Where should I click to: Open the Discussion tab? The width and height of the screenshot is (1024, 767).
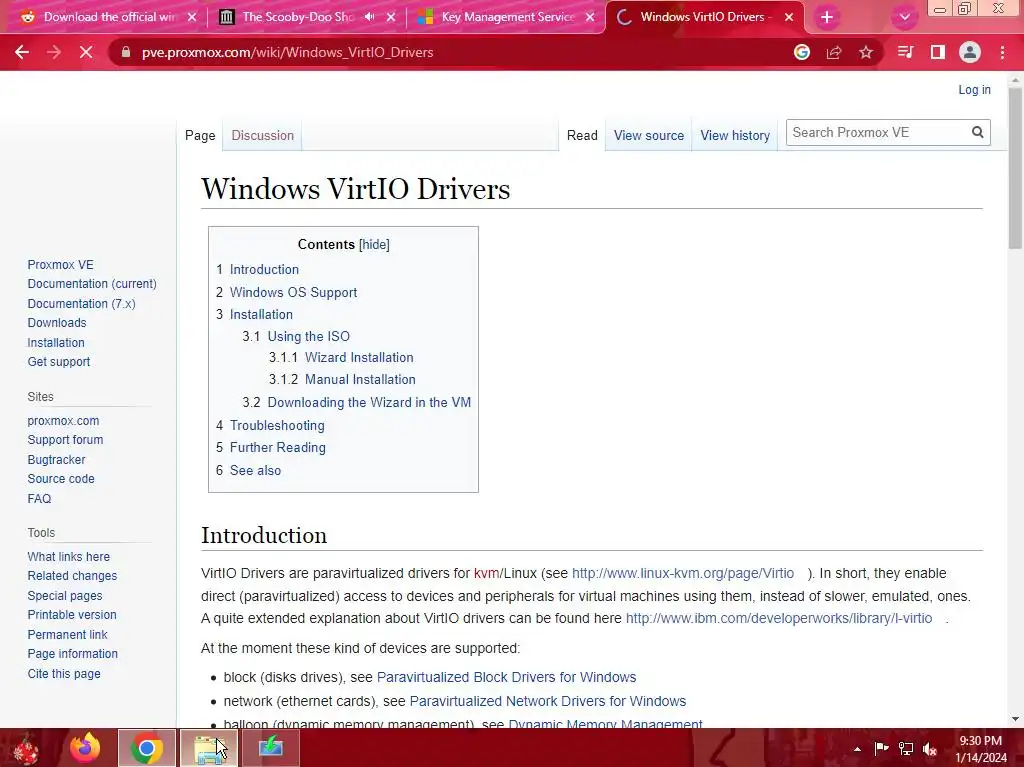tap(263, 135)
